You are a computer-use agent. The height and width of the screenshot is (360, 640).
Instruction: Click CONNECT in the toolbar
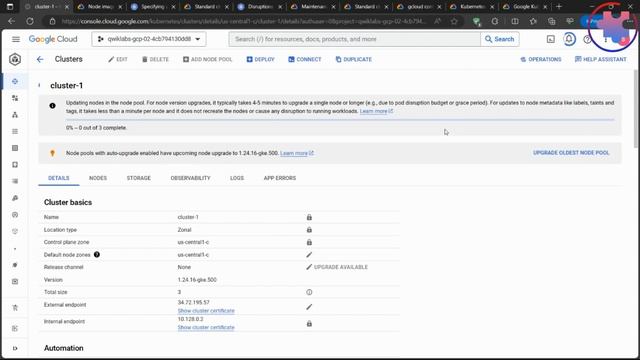[x=304, y=60]
